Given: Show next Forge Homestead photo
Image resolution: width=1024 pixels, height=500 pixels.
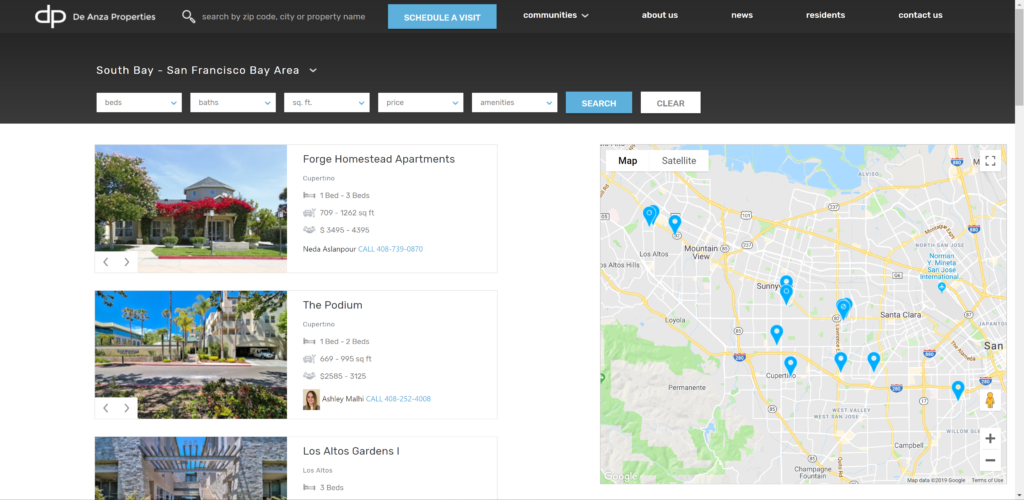Looking at the screenshot, I should [x=127, y=262].
